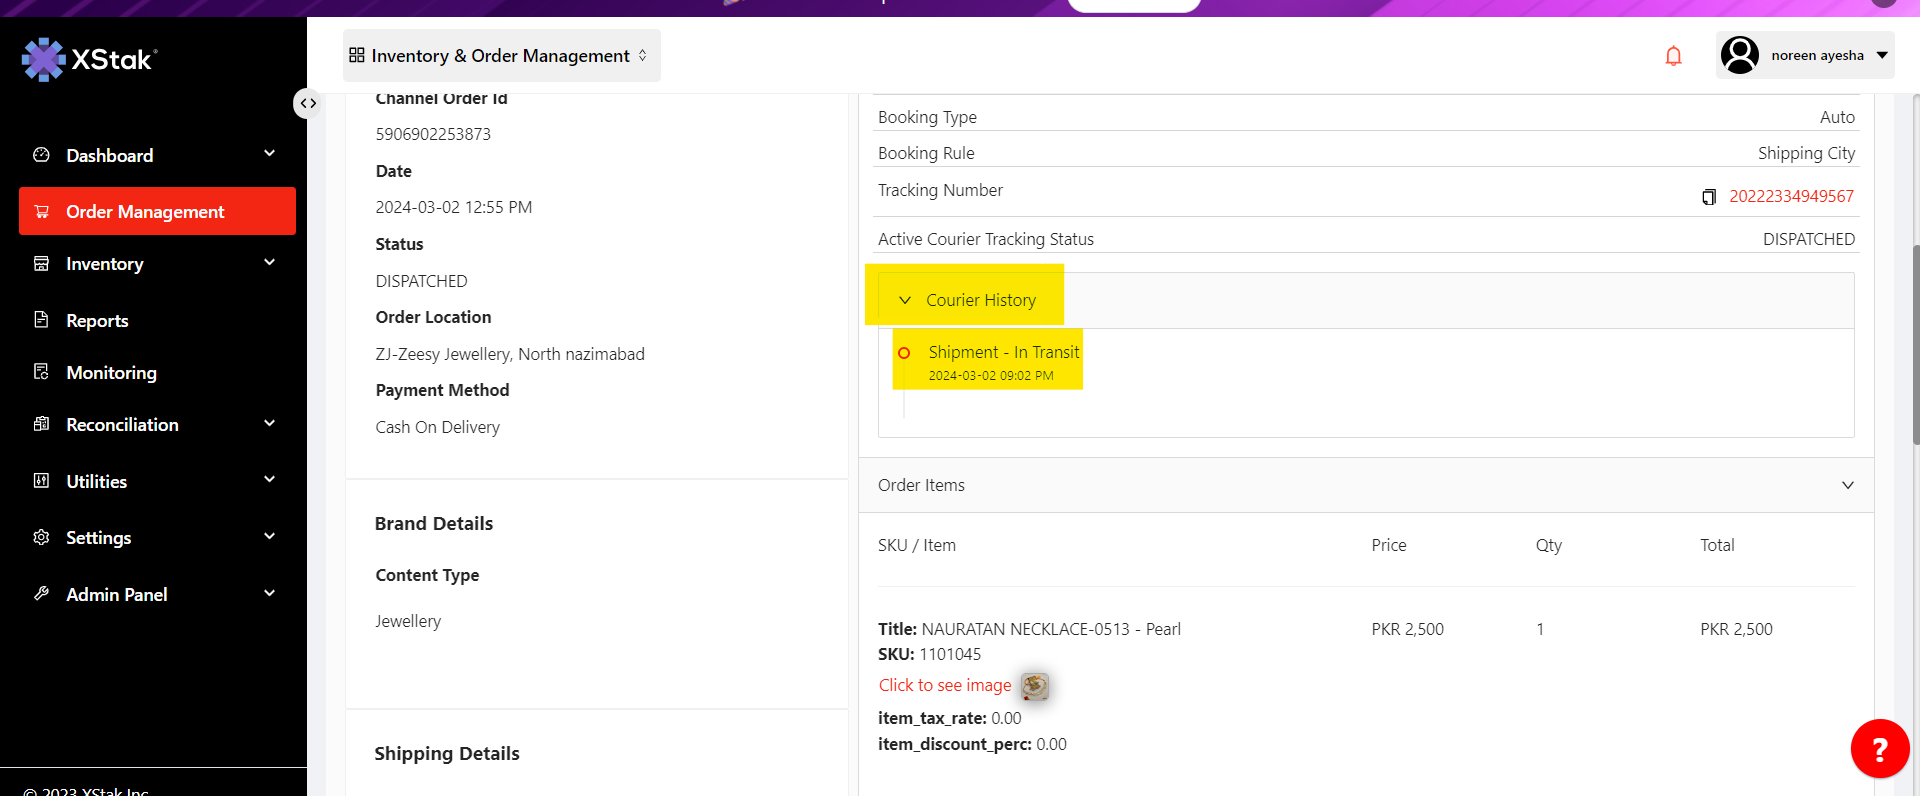1920x796 pixels.
Task: Click the Monitoring sidebar icon
Action: [41, 372]
